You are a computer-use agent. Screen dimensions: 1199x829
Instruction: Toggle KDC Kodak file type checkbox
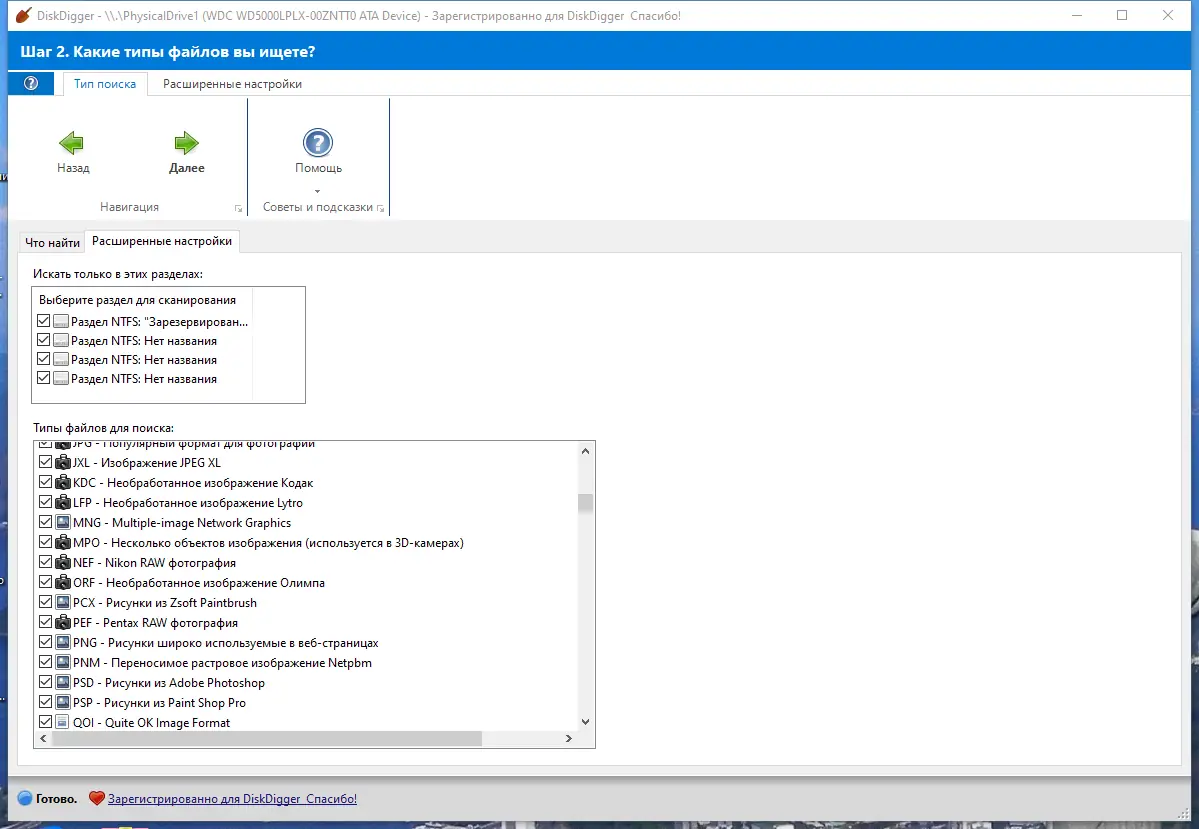[45, 483]
